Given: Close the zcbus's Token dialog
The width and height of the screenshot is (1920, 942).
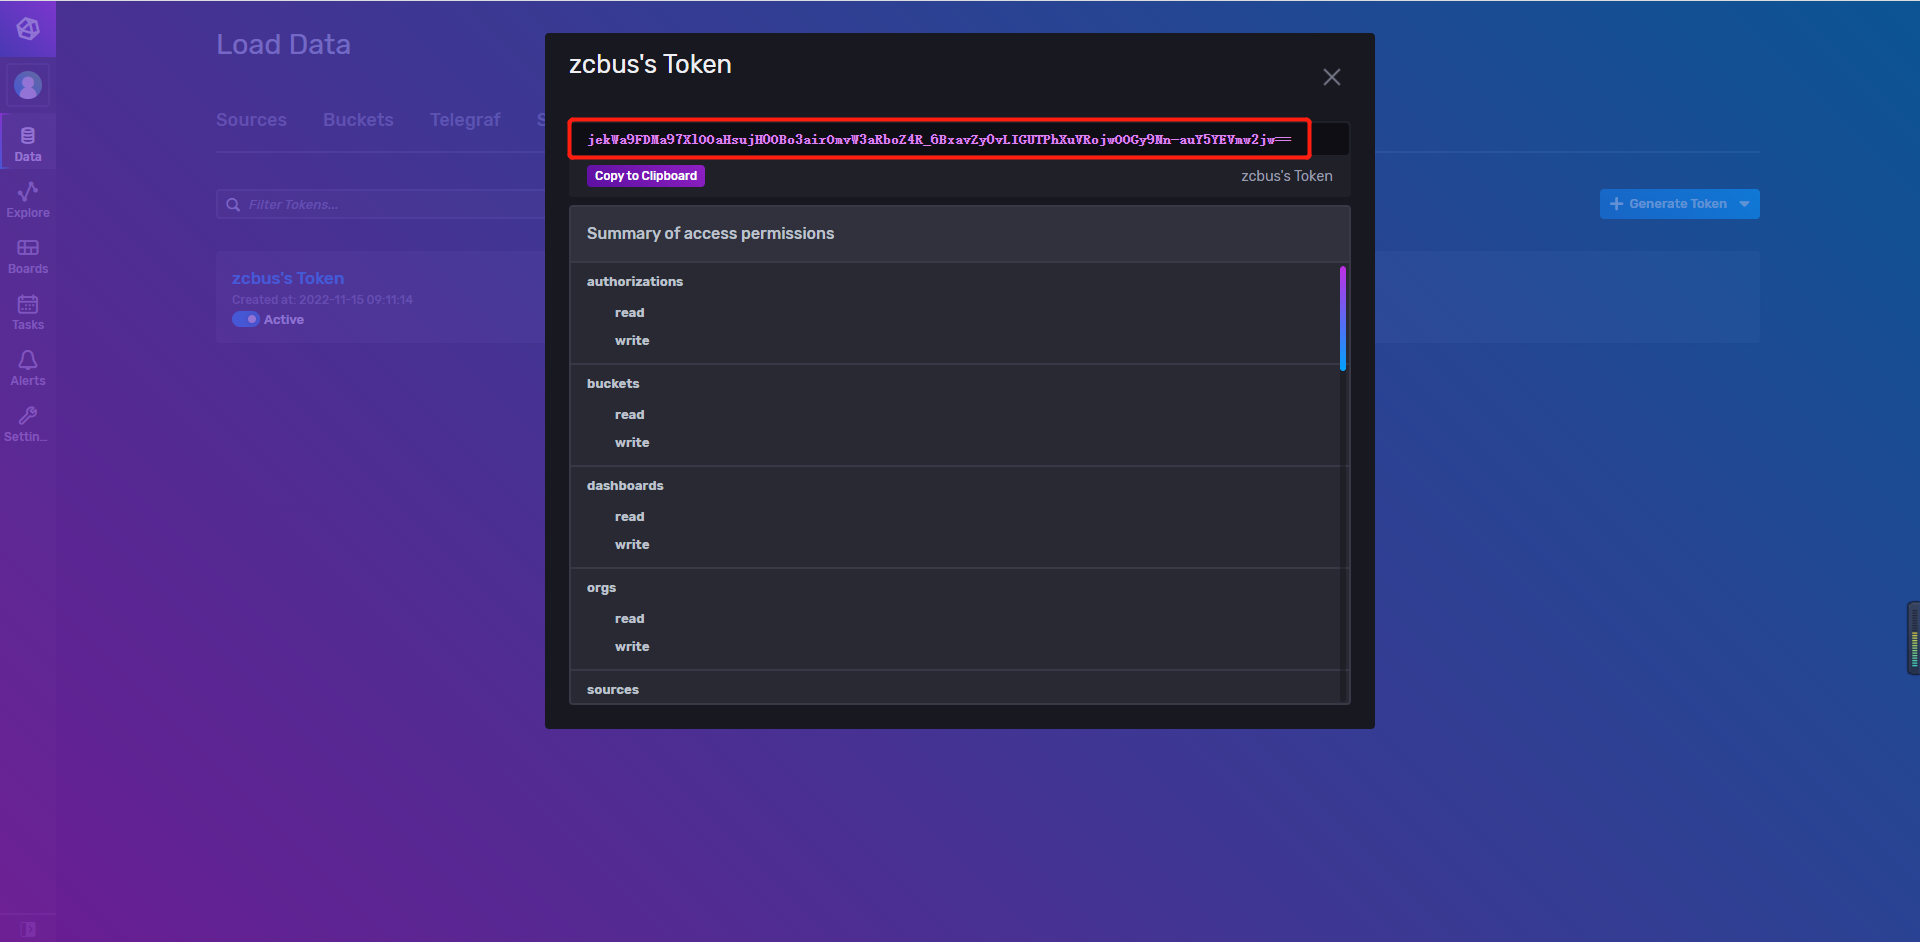Looking at the screenshot, I should (1332, 77).
